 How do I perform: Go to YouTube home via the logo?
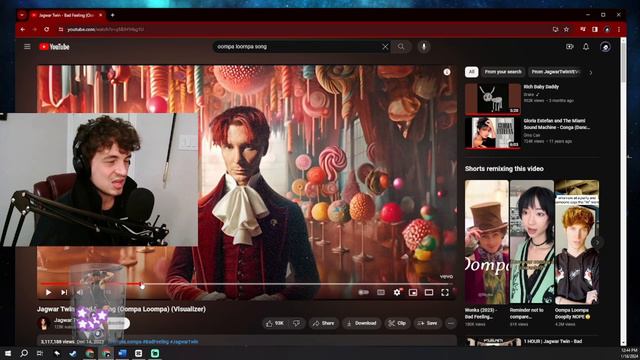tap(54, 47)
